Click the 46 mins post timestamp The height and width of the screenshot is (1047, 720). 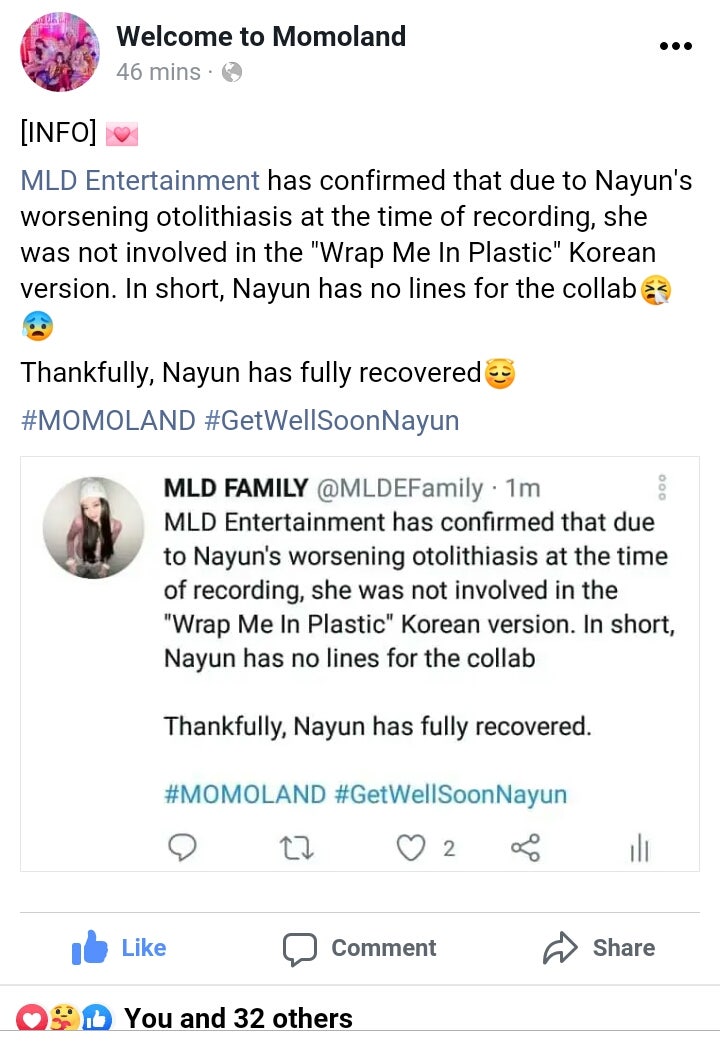(158, 72)
